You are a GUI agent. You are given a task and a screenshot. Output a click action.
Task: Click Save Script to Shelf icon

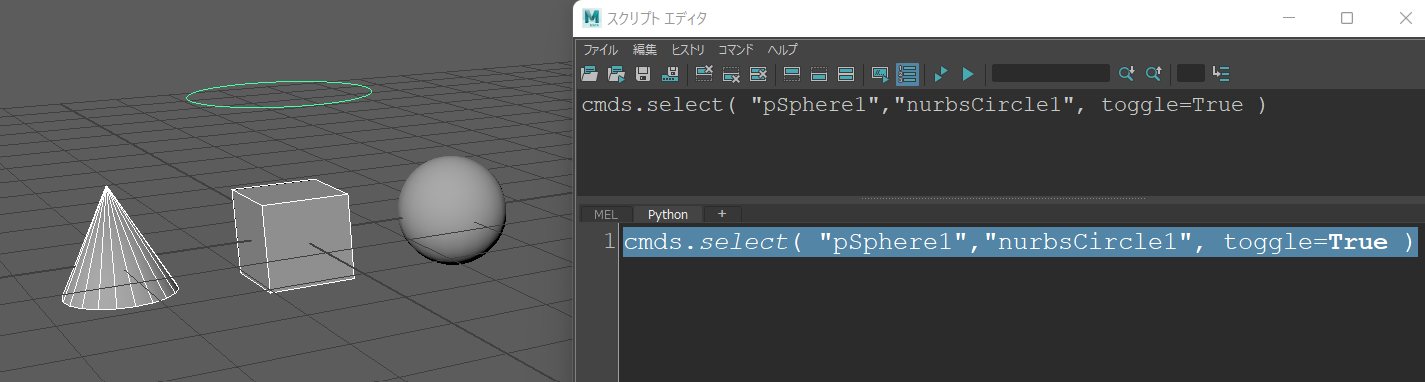point(671,73)
